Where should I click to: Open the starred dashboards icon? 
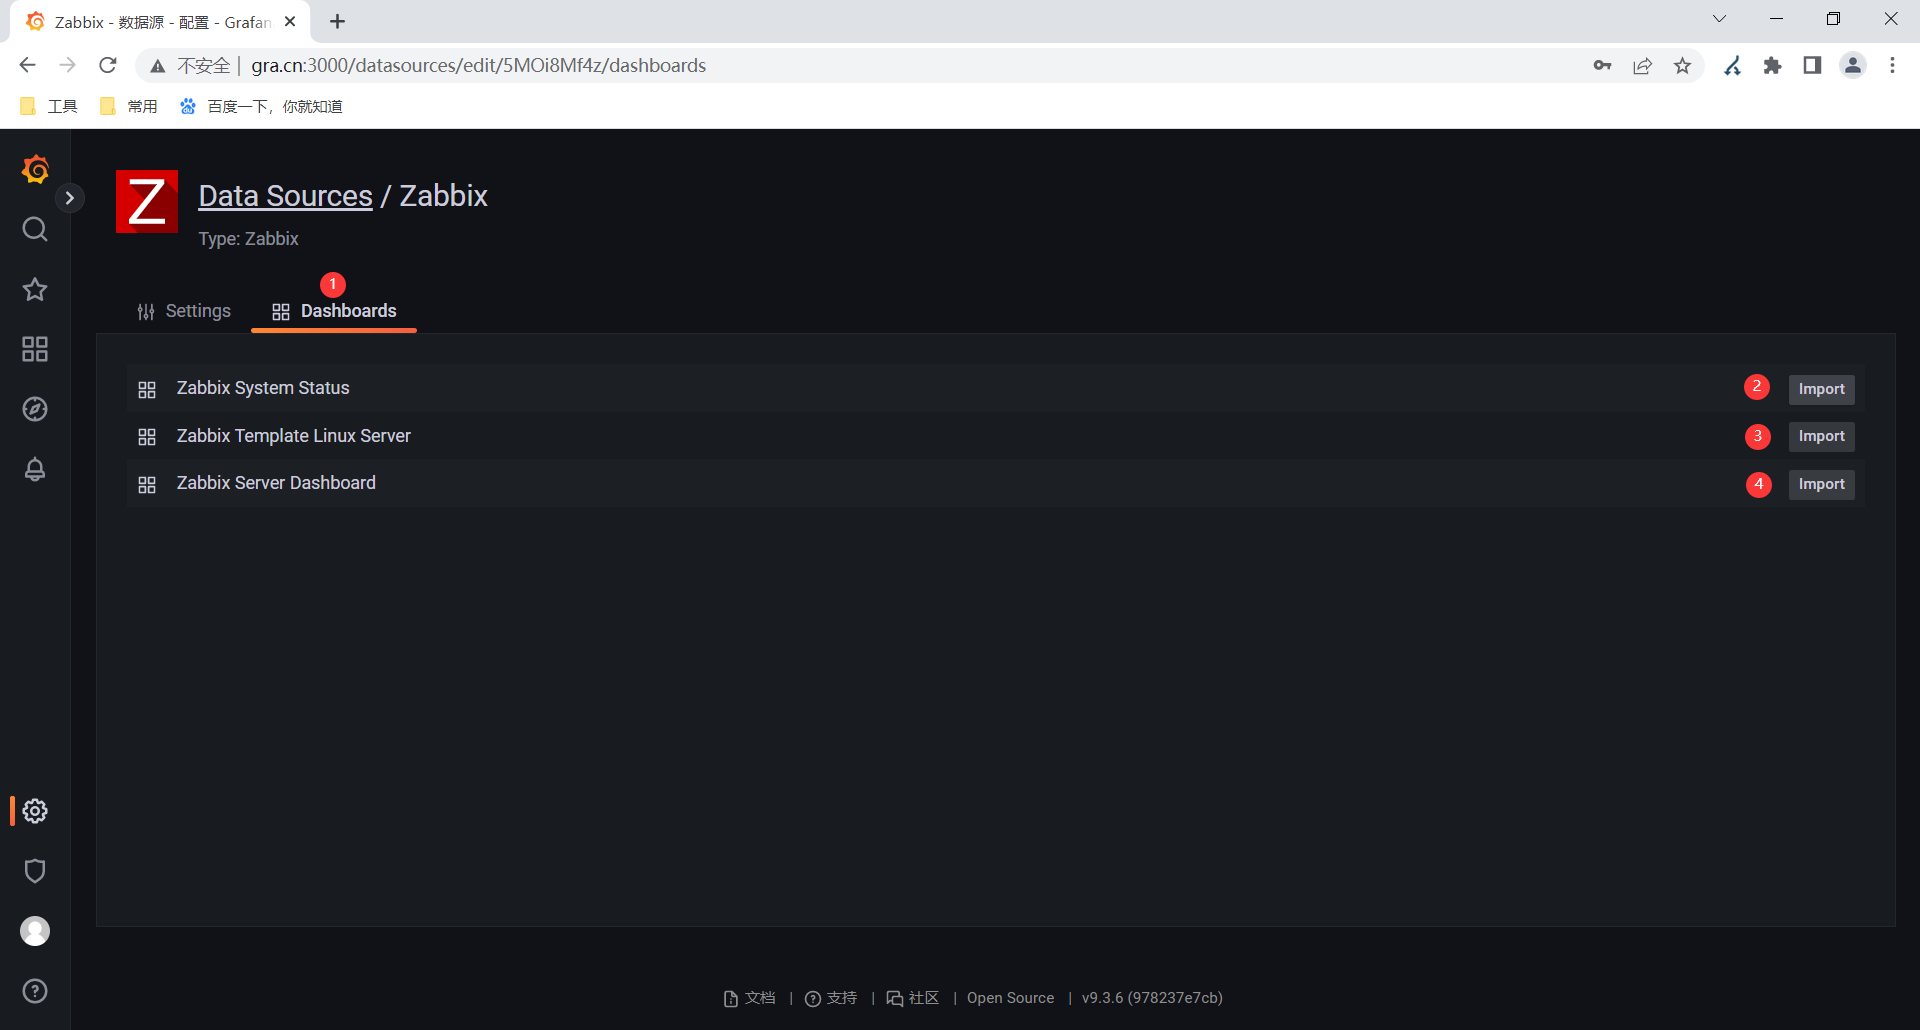35,289
